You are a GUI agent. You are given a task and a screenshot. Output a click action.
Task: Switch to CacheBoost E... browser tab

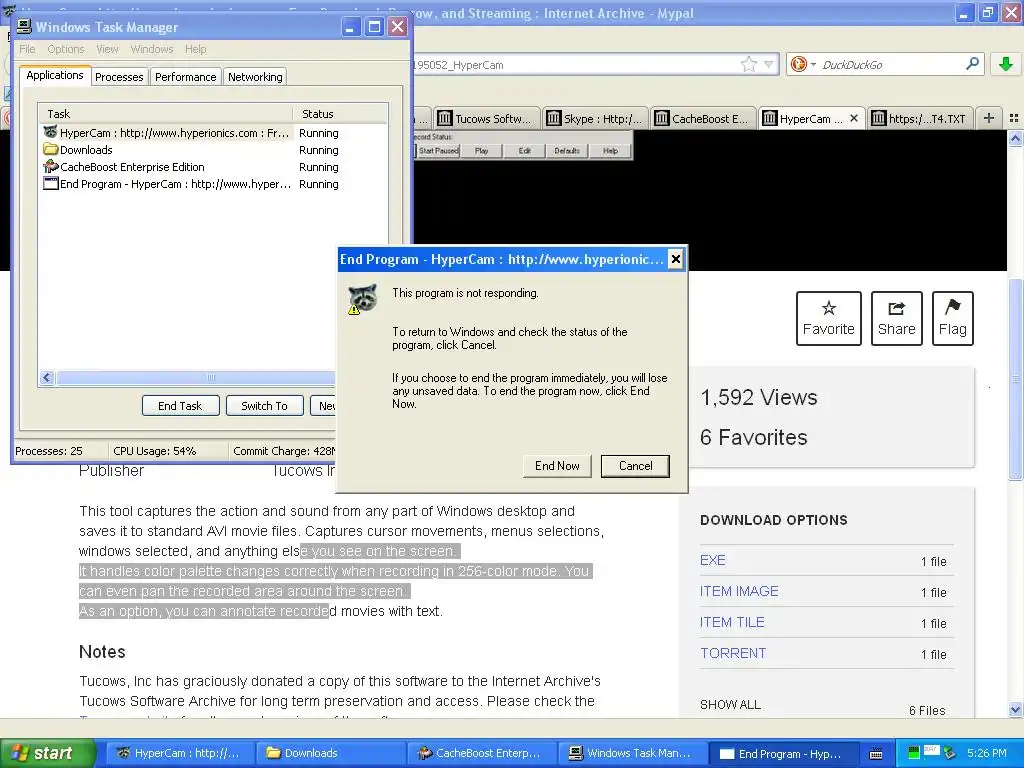point(702,118)
